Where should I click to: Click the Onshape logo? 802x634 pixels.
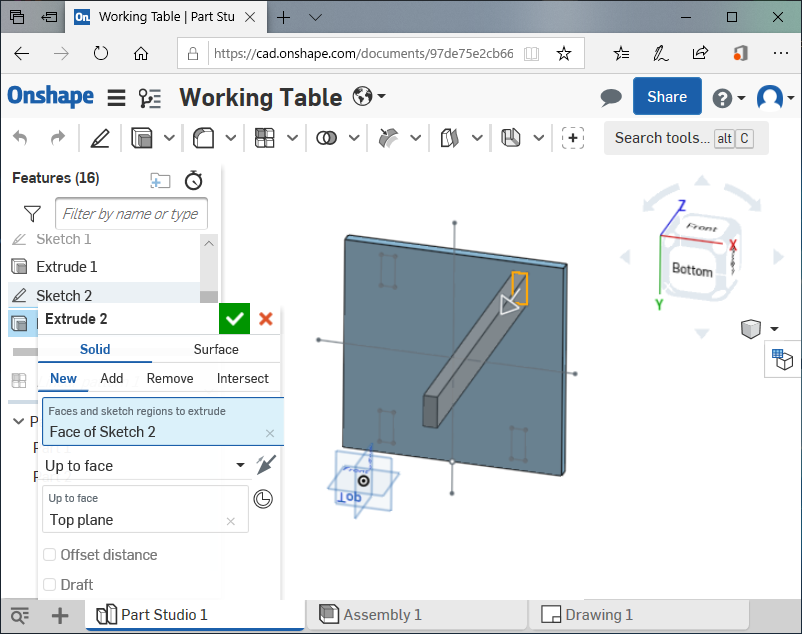click(x=51, y=96)
